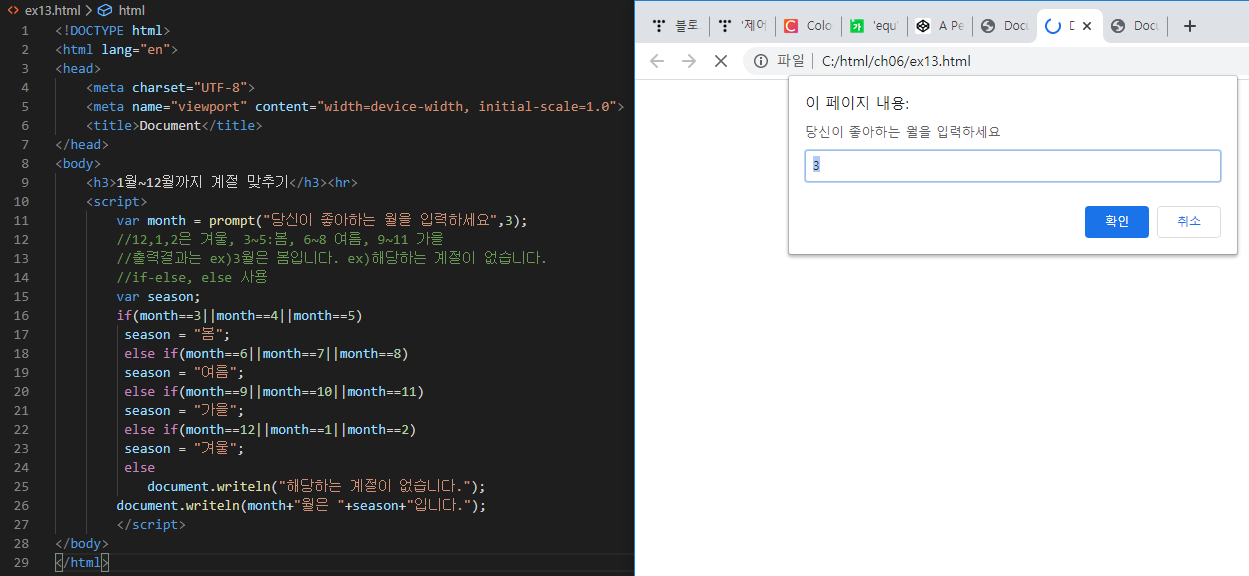Close the active loading browser tab
Viewport: 1249px width, 576px height.
click(1086, 26)
